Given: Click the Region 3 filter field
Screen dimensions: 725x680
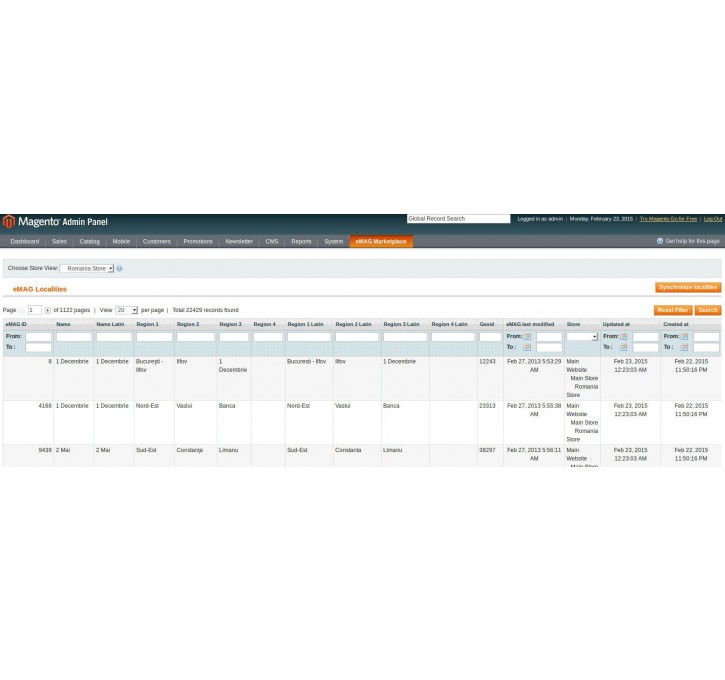Looking at the screenshot, I should tap(234, 337).
